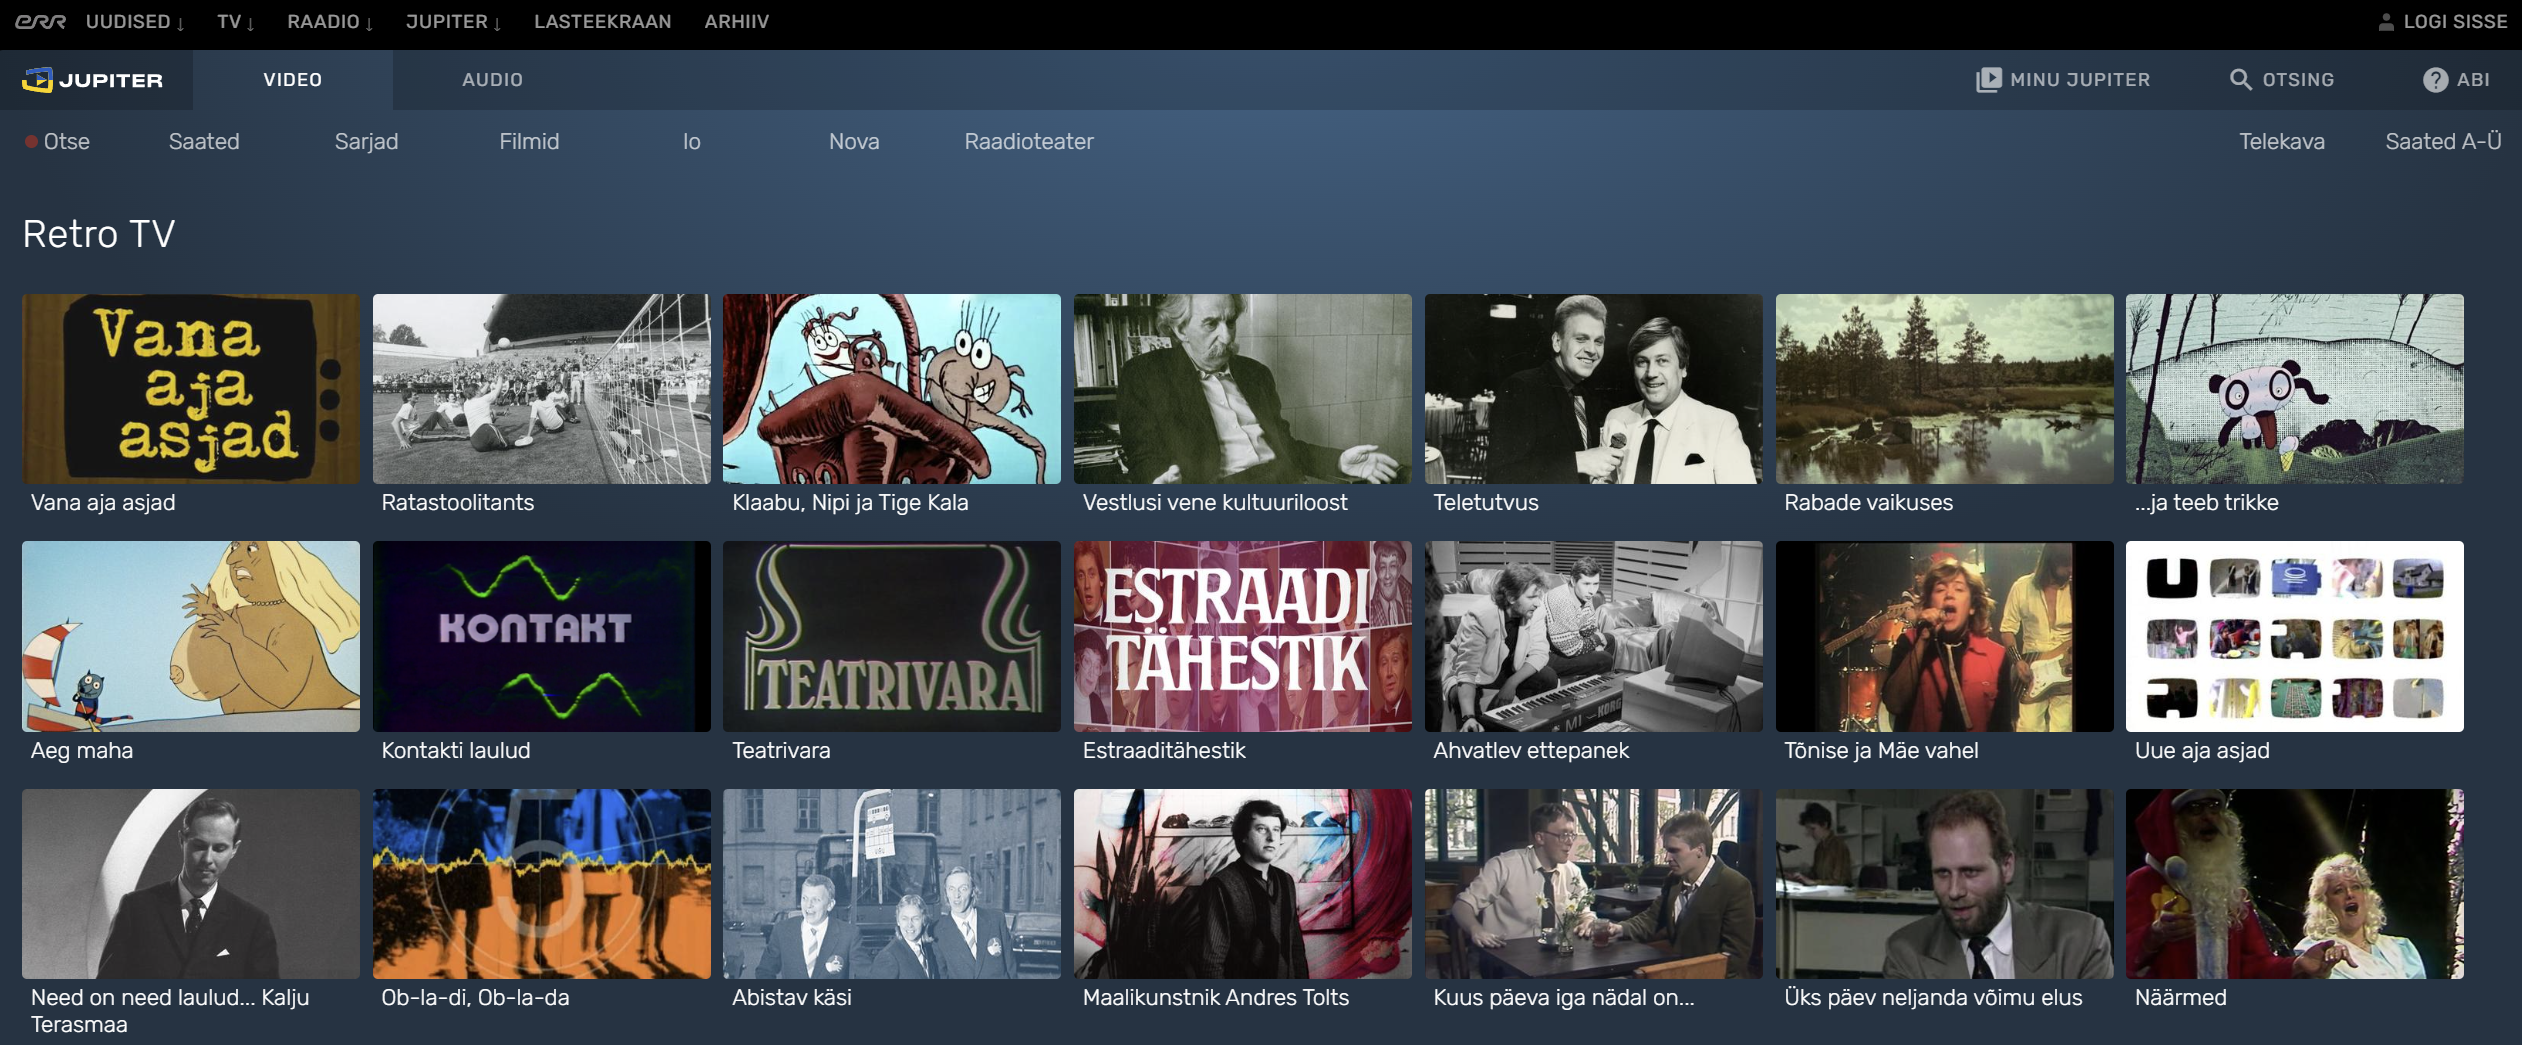This screenshot has height=1045, width=2522.
Task: Open Aeg maha thumbnail
Action: coord(191,636)
